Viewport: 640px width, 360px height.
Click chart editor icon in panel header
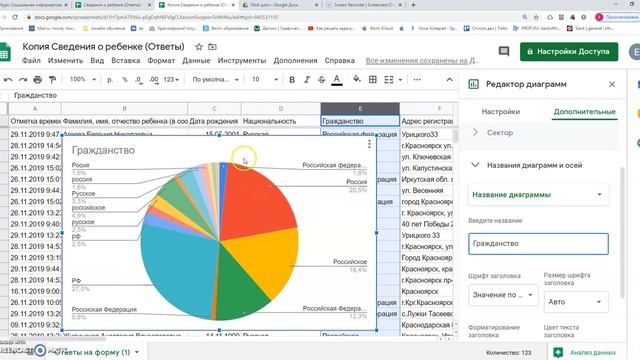(473, 84)
